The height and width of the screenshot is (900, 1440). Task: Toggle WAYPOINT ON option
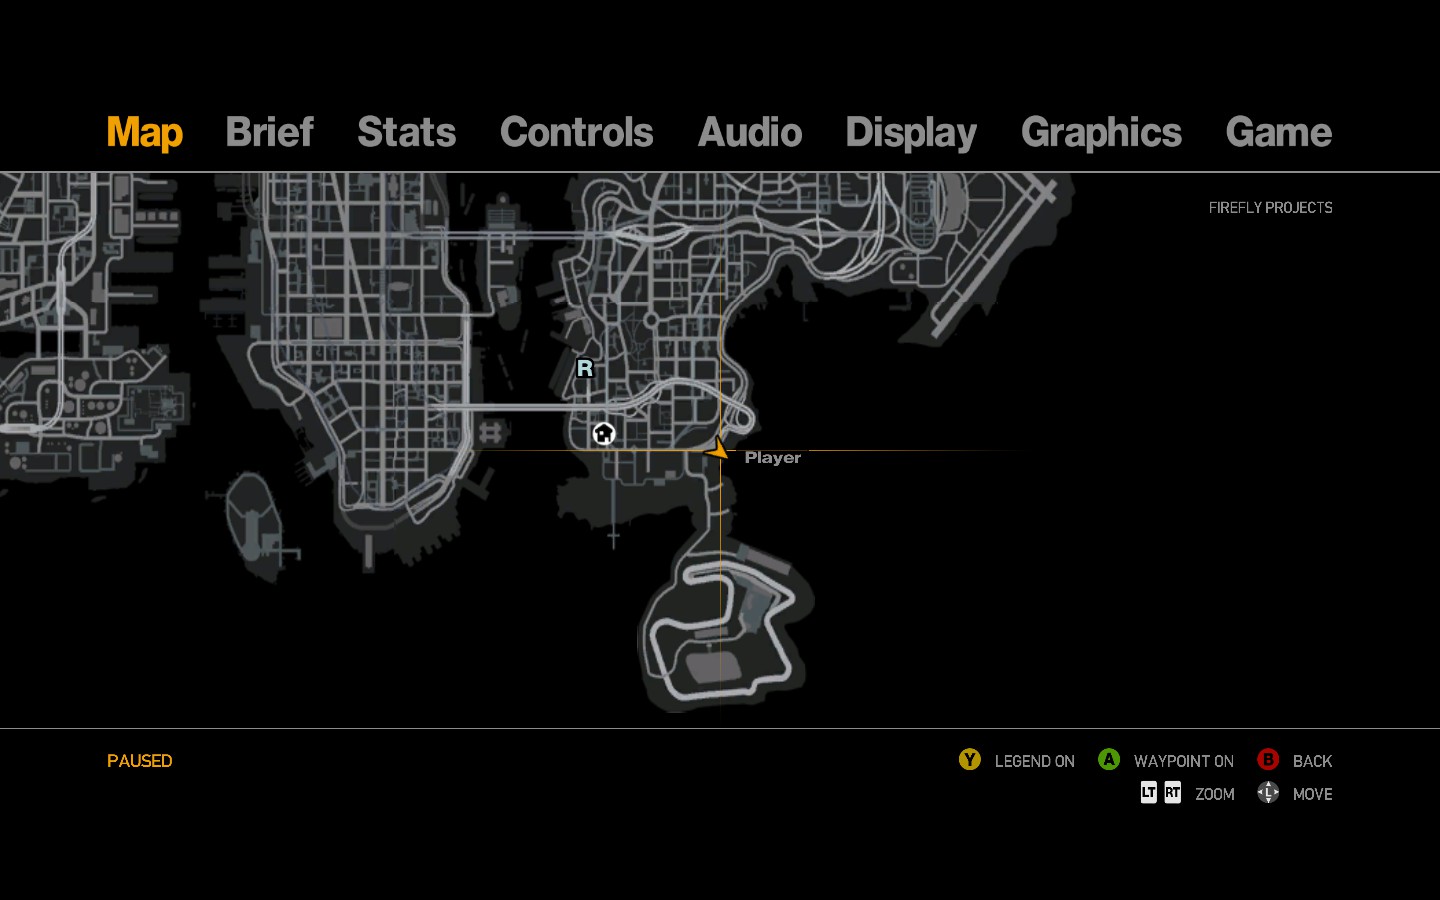tap(1184, 761)
